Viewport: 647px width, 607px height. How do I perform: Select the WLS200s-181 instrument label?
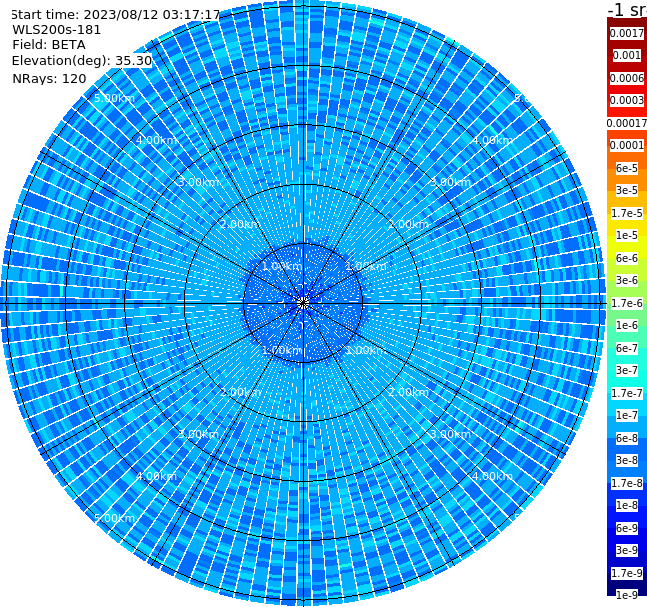point(57,30)
